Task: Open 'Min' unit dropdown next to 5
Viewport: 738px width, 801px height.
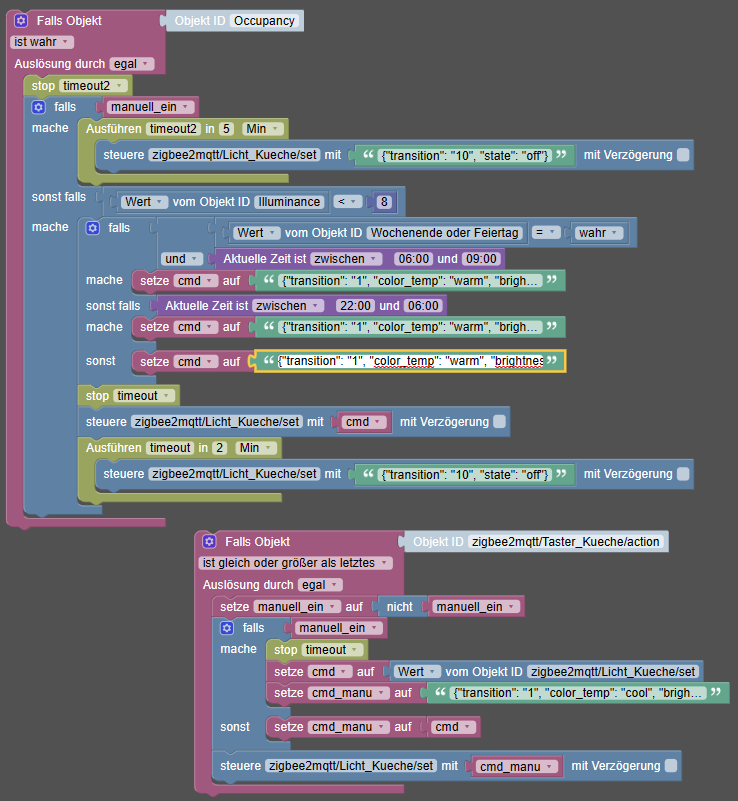Action: click(263, 129)
